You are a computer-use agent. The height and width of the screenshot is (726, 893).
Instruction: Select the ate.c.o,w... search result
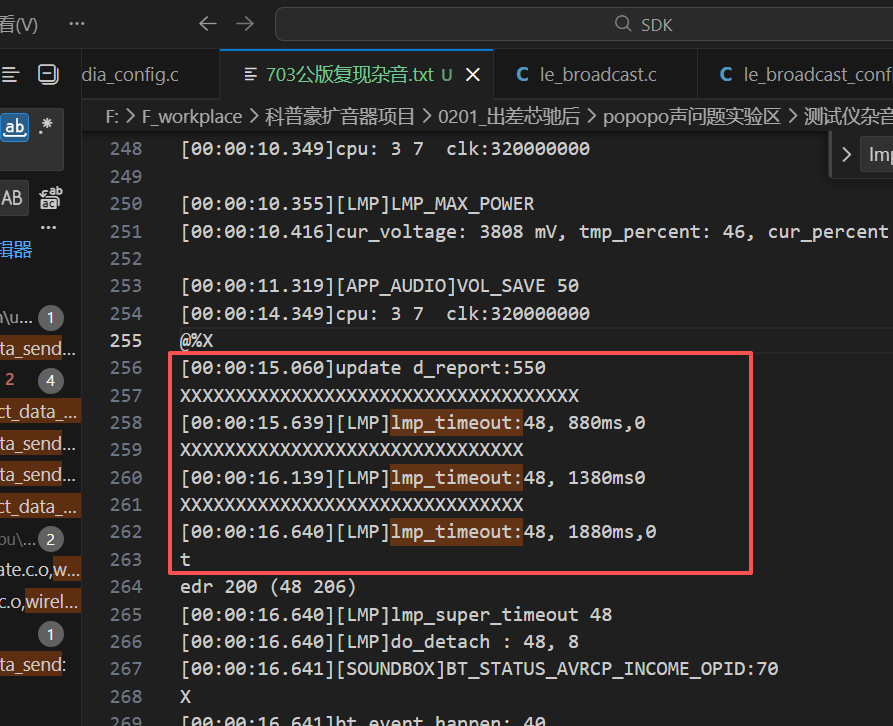[40, 569]
